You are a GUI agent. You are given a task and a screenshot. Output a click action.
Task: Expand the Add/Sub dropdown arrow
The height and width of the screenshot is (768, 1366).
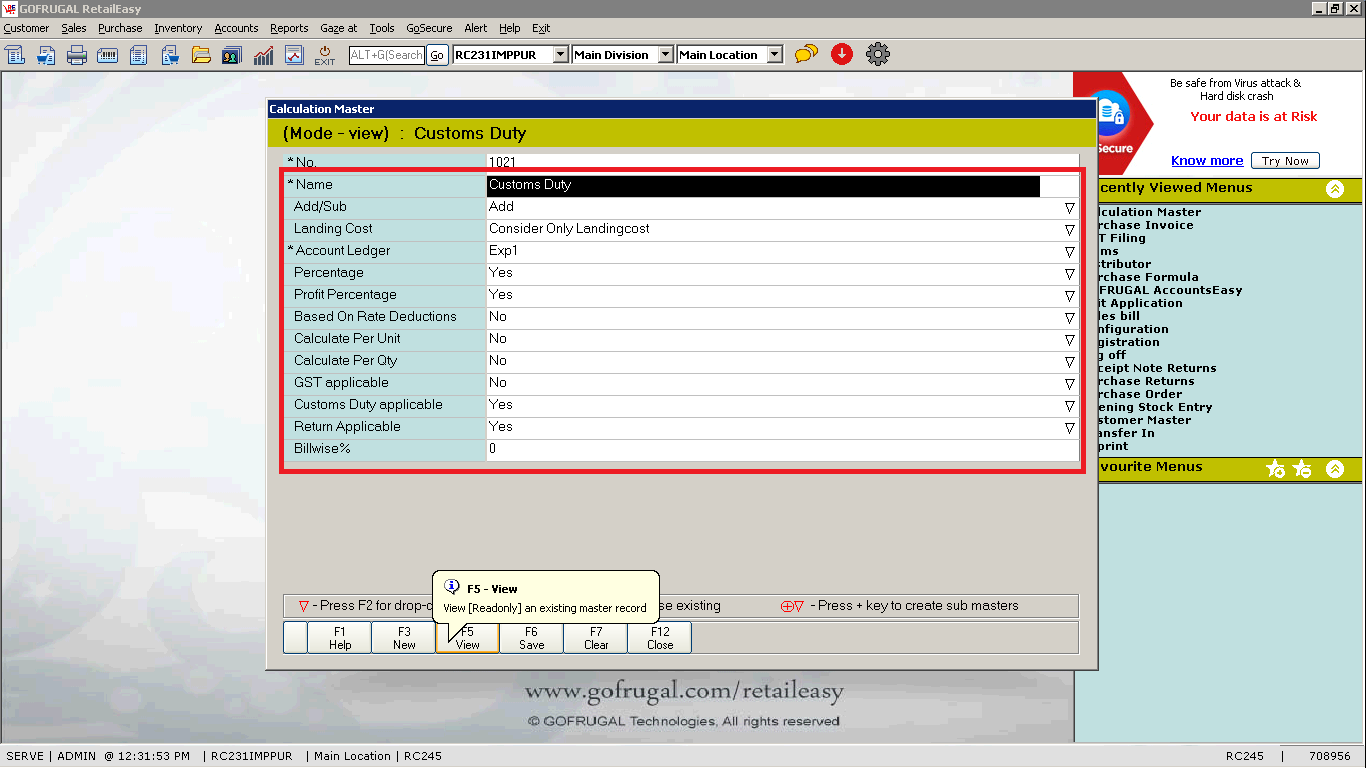point(1069,207)
